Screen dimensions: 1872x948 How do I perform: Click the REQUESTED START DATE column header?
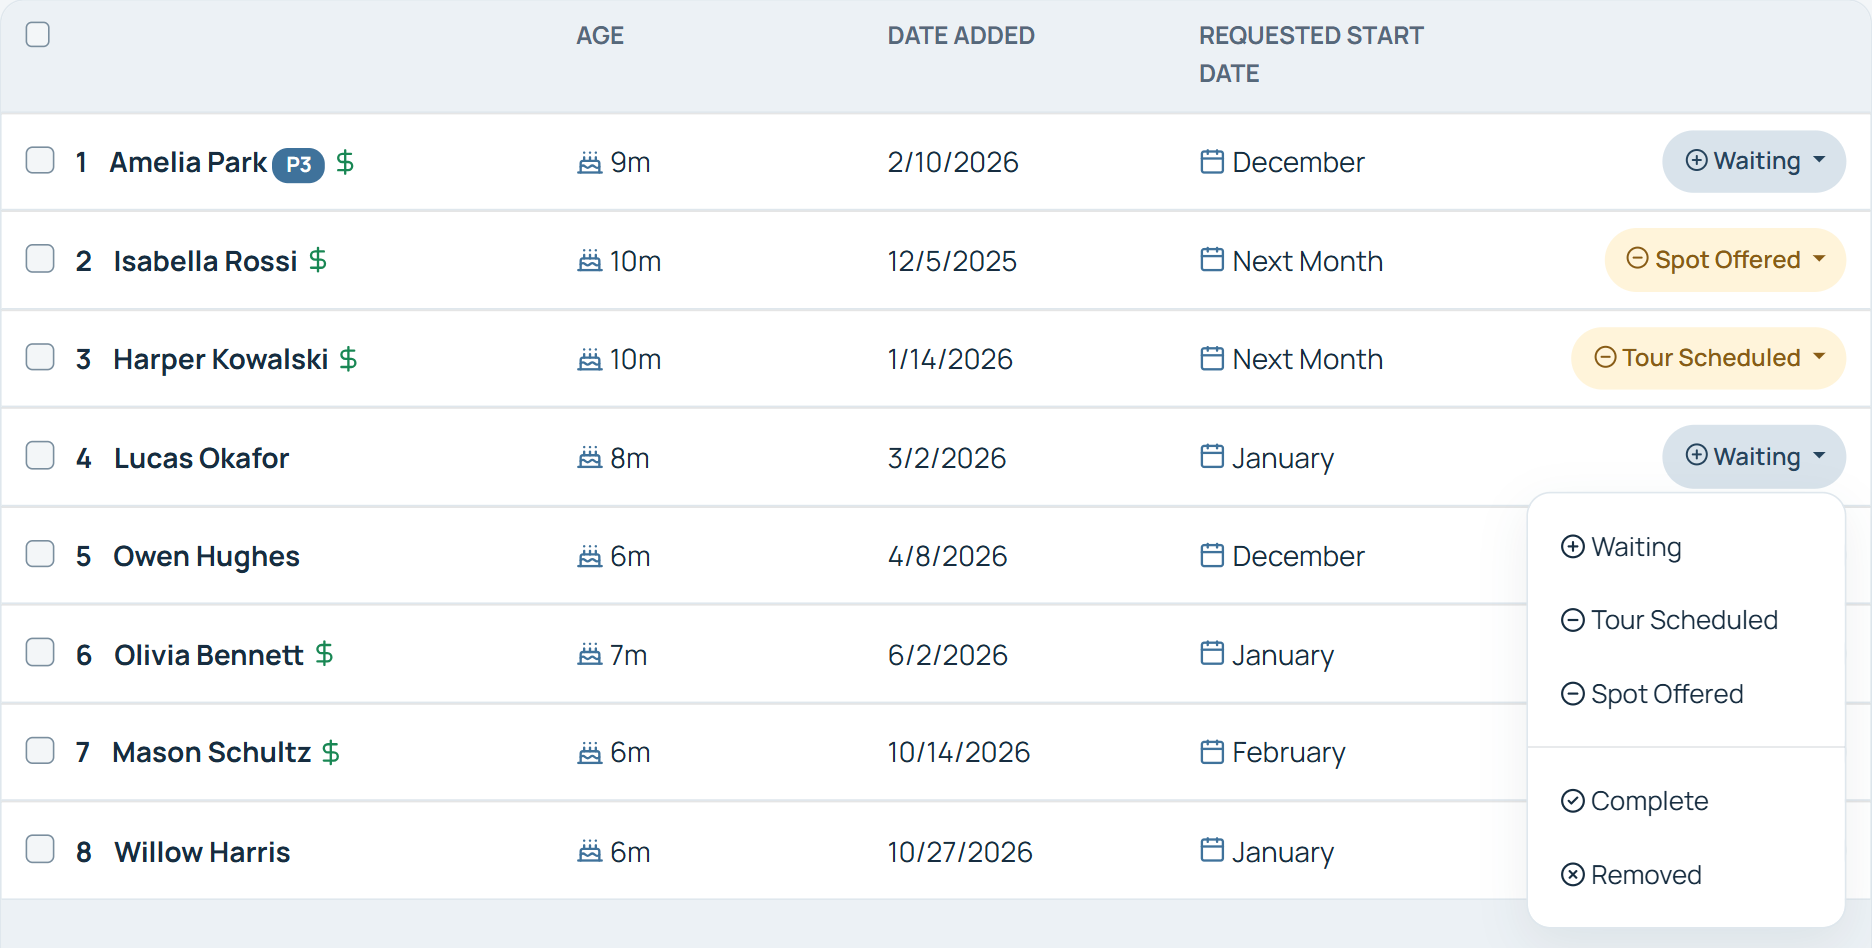pyautogui.click(x=1311, y=55)
